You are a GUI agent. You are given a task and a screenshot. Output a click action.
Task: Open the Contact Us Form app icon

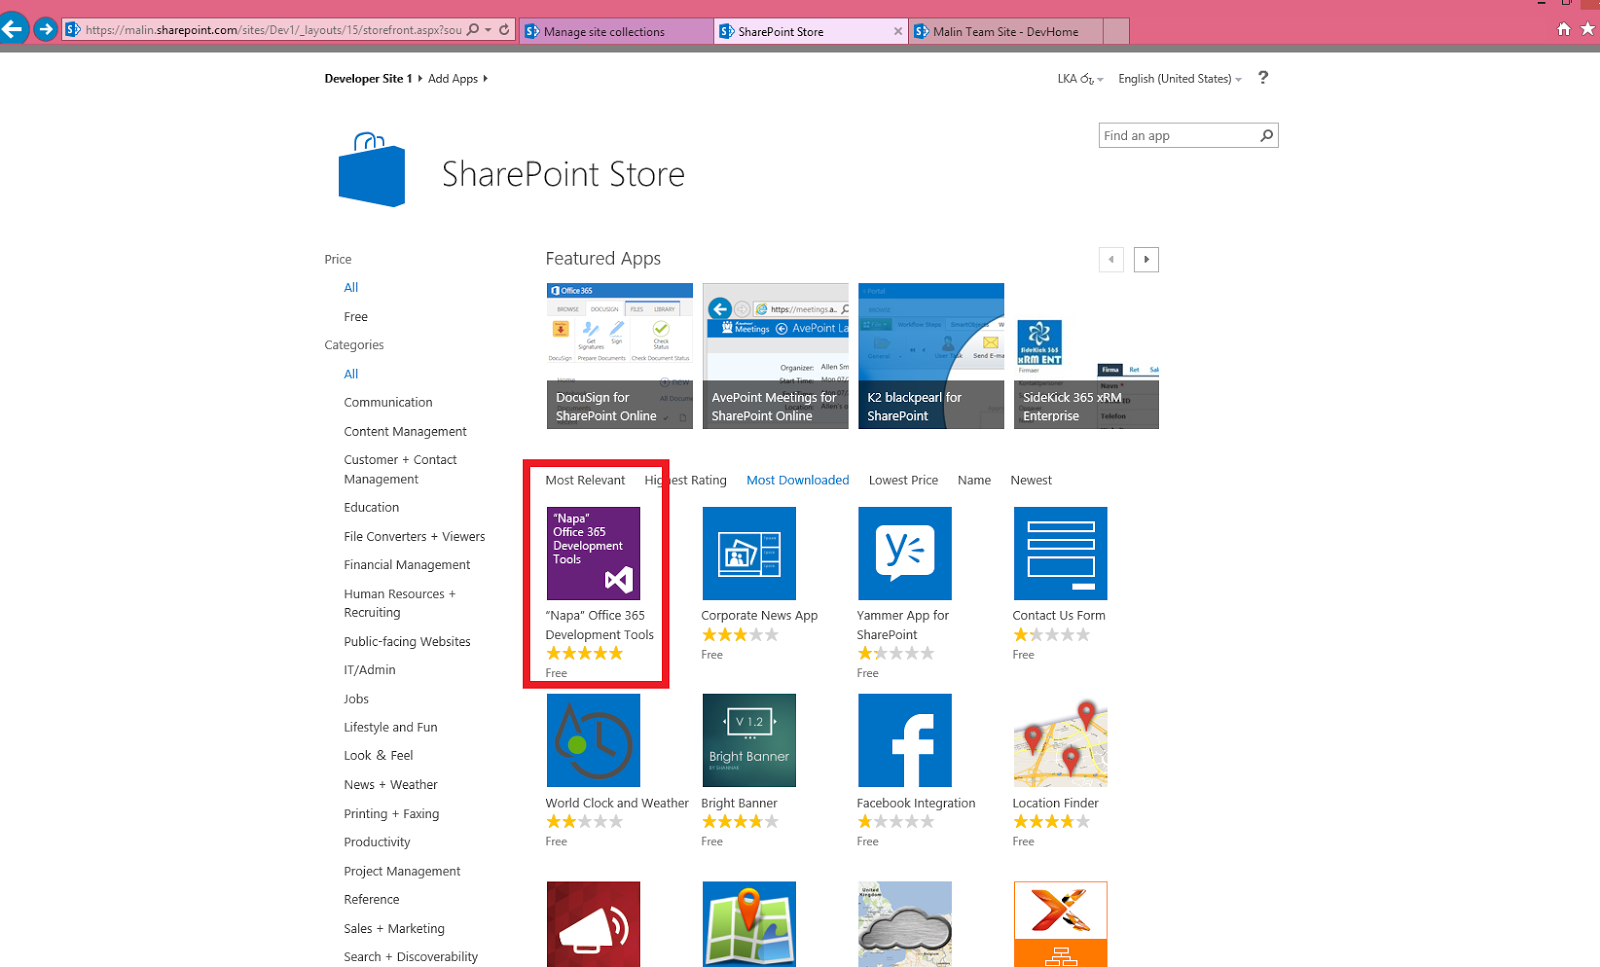click(x=1060, y=553)
